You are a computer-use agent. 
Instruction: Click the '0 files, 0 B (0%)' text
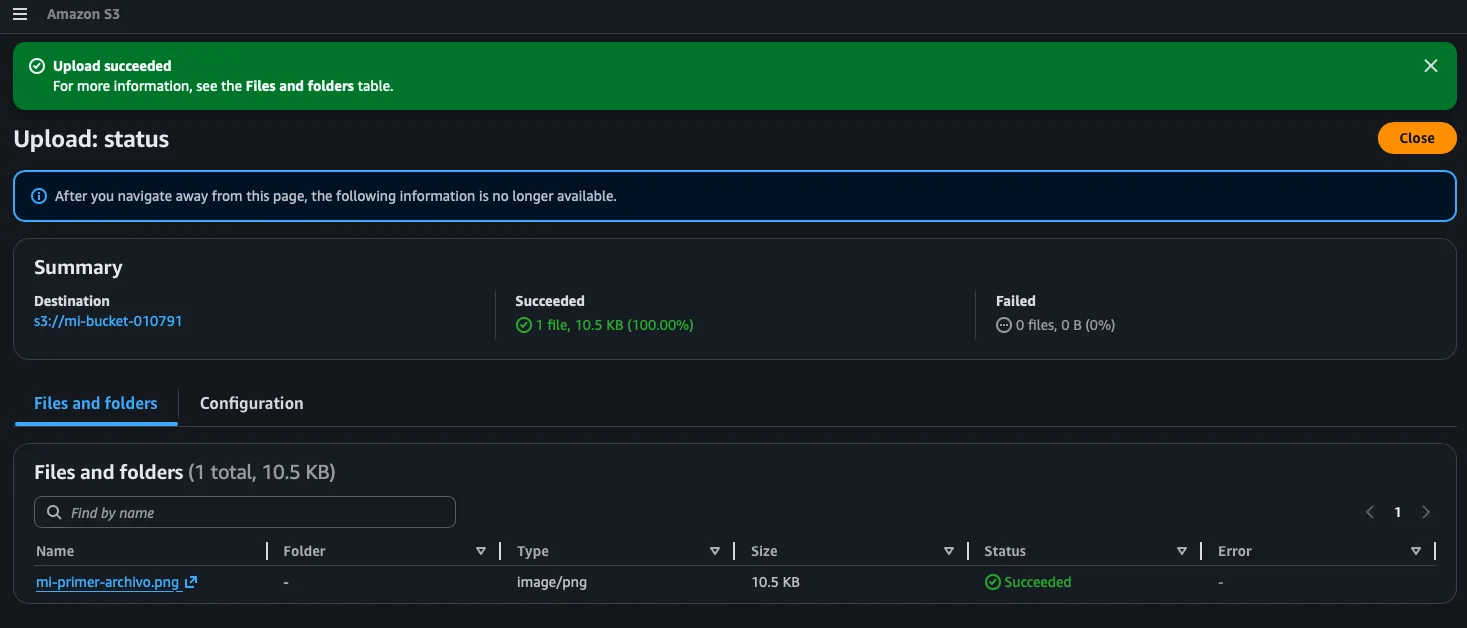(x=1065, y=325)
